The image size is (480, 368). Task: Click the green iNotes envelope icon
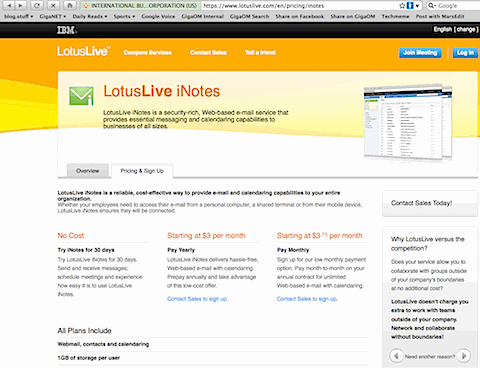81,96
